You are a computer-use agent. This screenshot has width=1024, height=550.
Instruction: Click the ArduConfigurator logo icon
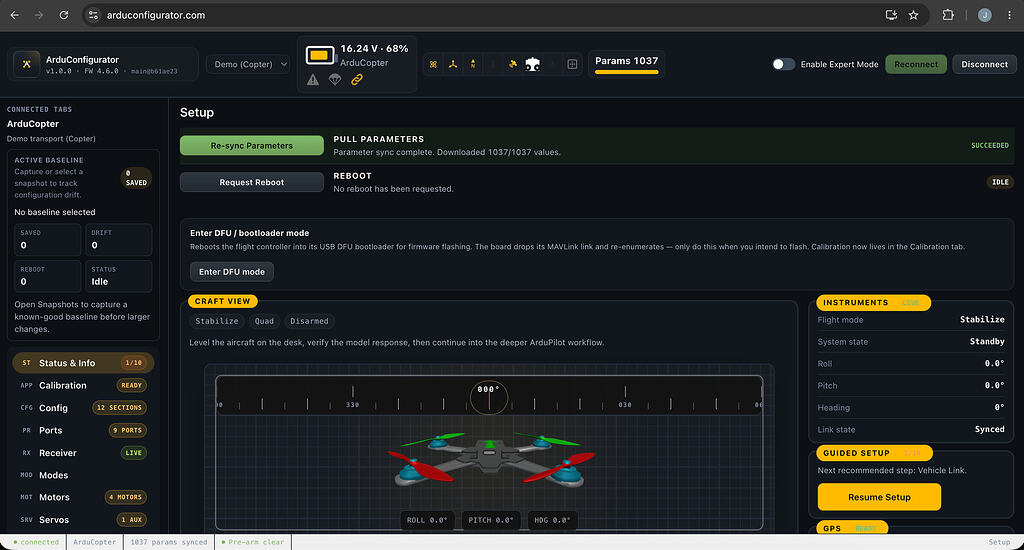[x=27, y=64]
